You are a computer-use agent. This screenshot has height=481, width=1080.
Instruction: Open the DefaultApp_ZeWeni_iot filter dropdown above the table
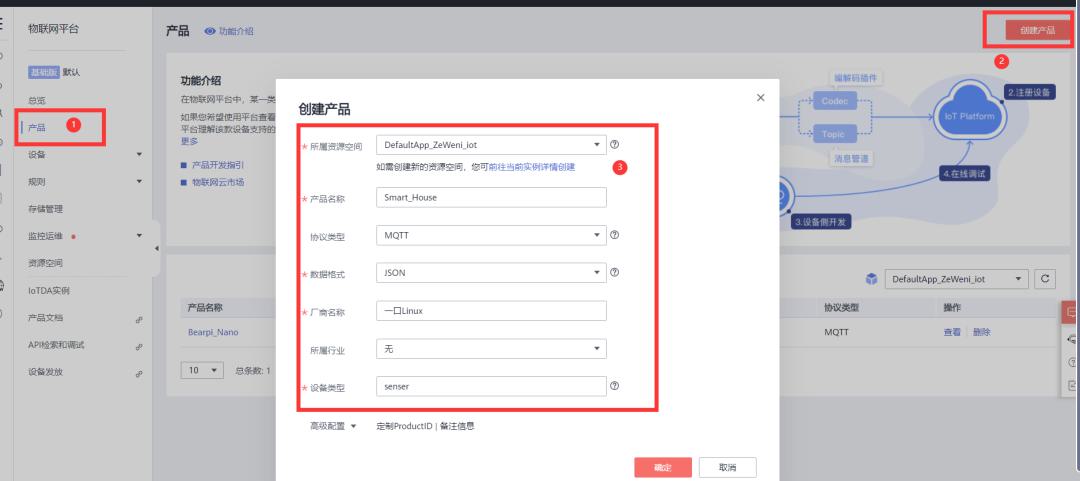coord(956,279)
